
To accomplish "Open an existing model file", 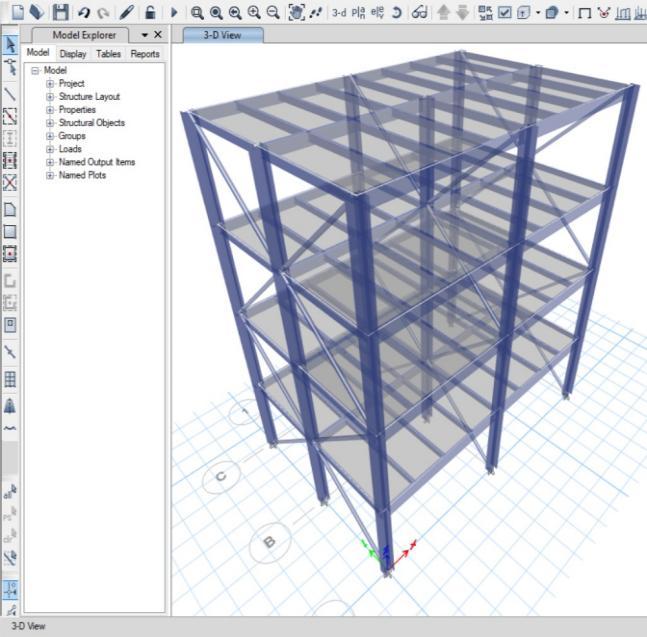I will click(37, 12).
